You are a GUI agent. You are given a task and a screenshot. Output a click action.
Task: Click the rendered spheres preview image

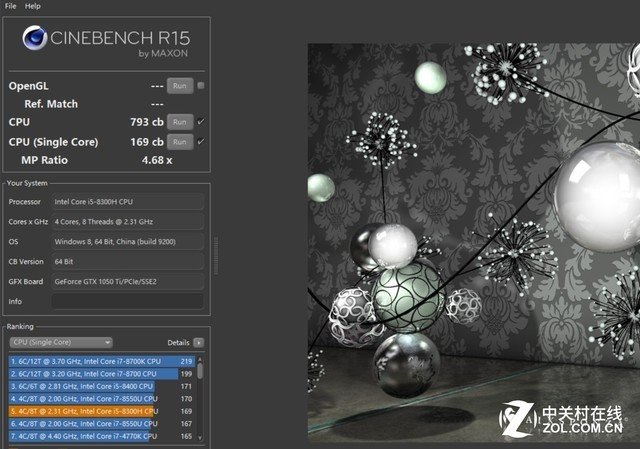pyautogui.click(x=472, y=240)
